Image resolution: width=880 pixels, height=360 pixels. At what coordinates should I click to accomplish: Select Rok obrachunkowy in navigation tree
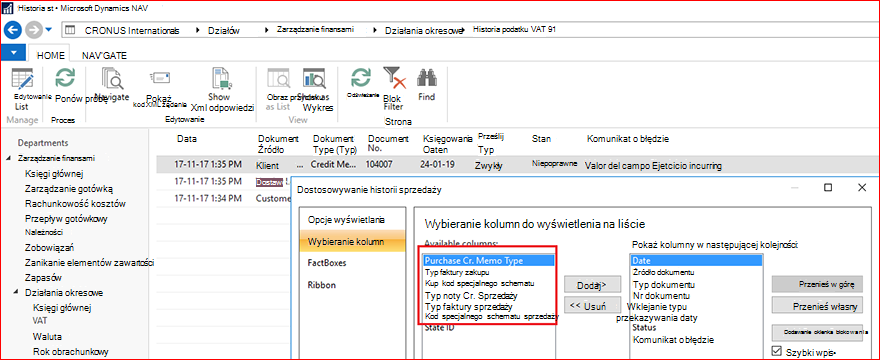(x=70, y=352)
